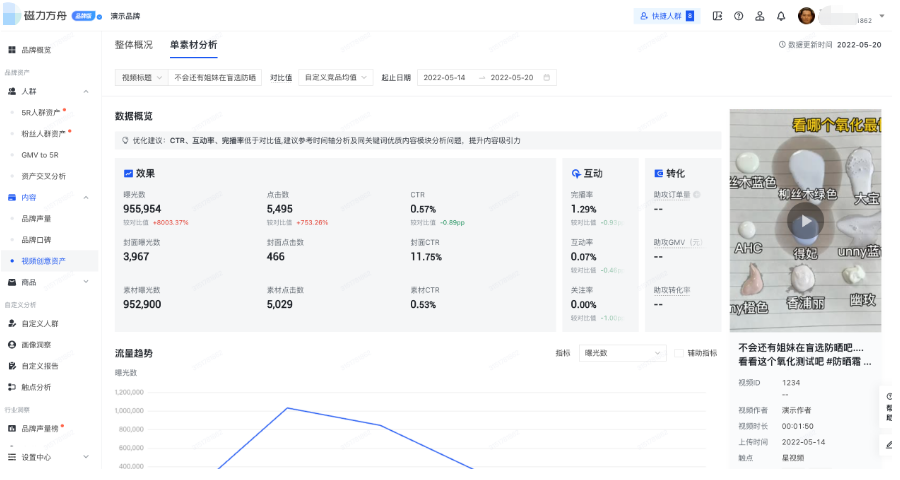The image size is (900, 480).
Task: Click the 自定义报告 document icon
Action: [x=11, y=366]
